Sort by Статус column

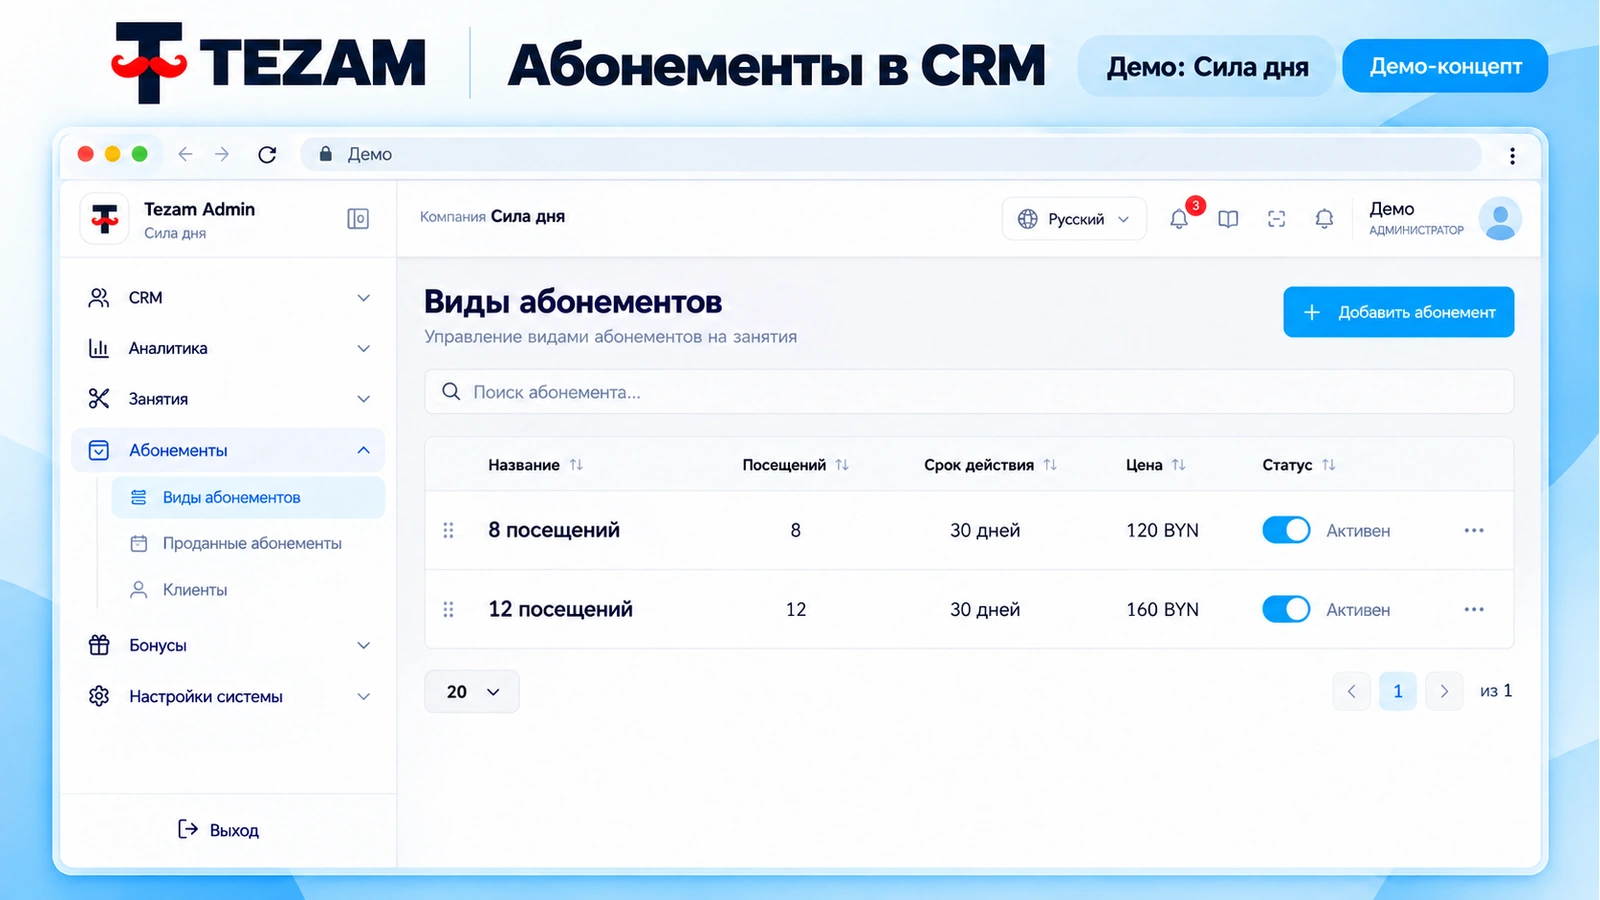click(x=1328, y=465)
